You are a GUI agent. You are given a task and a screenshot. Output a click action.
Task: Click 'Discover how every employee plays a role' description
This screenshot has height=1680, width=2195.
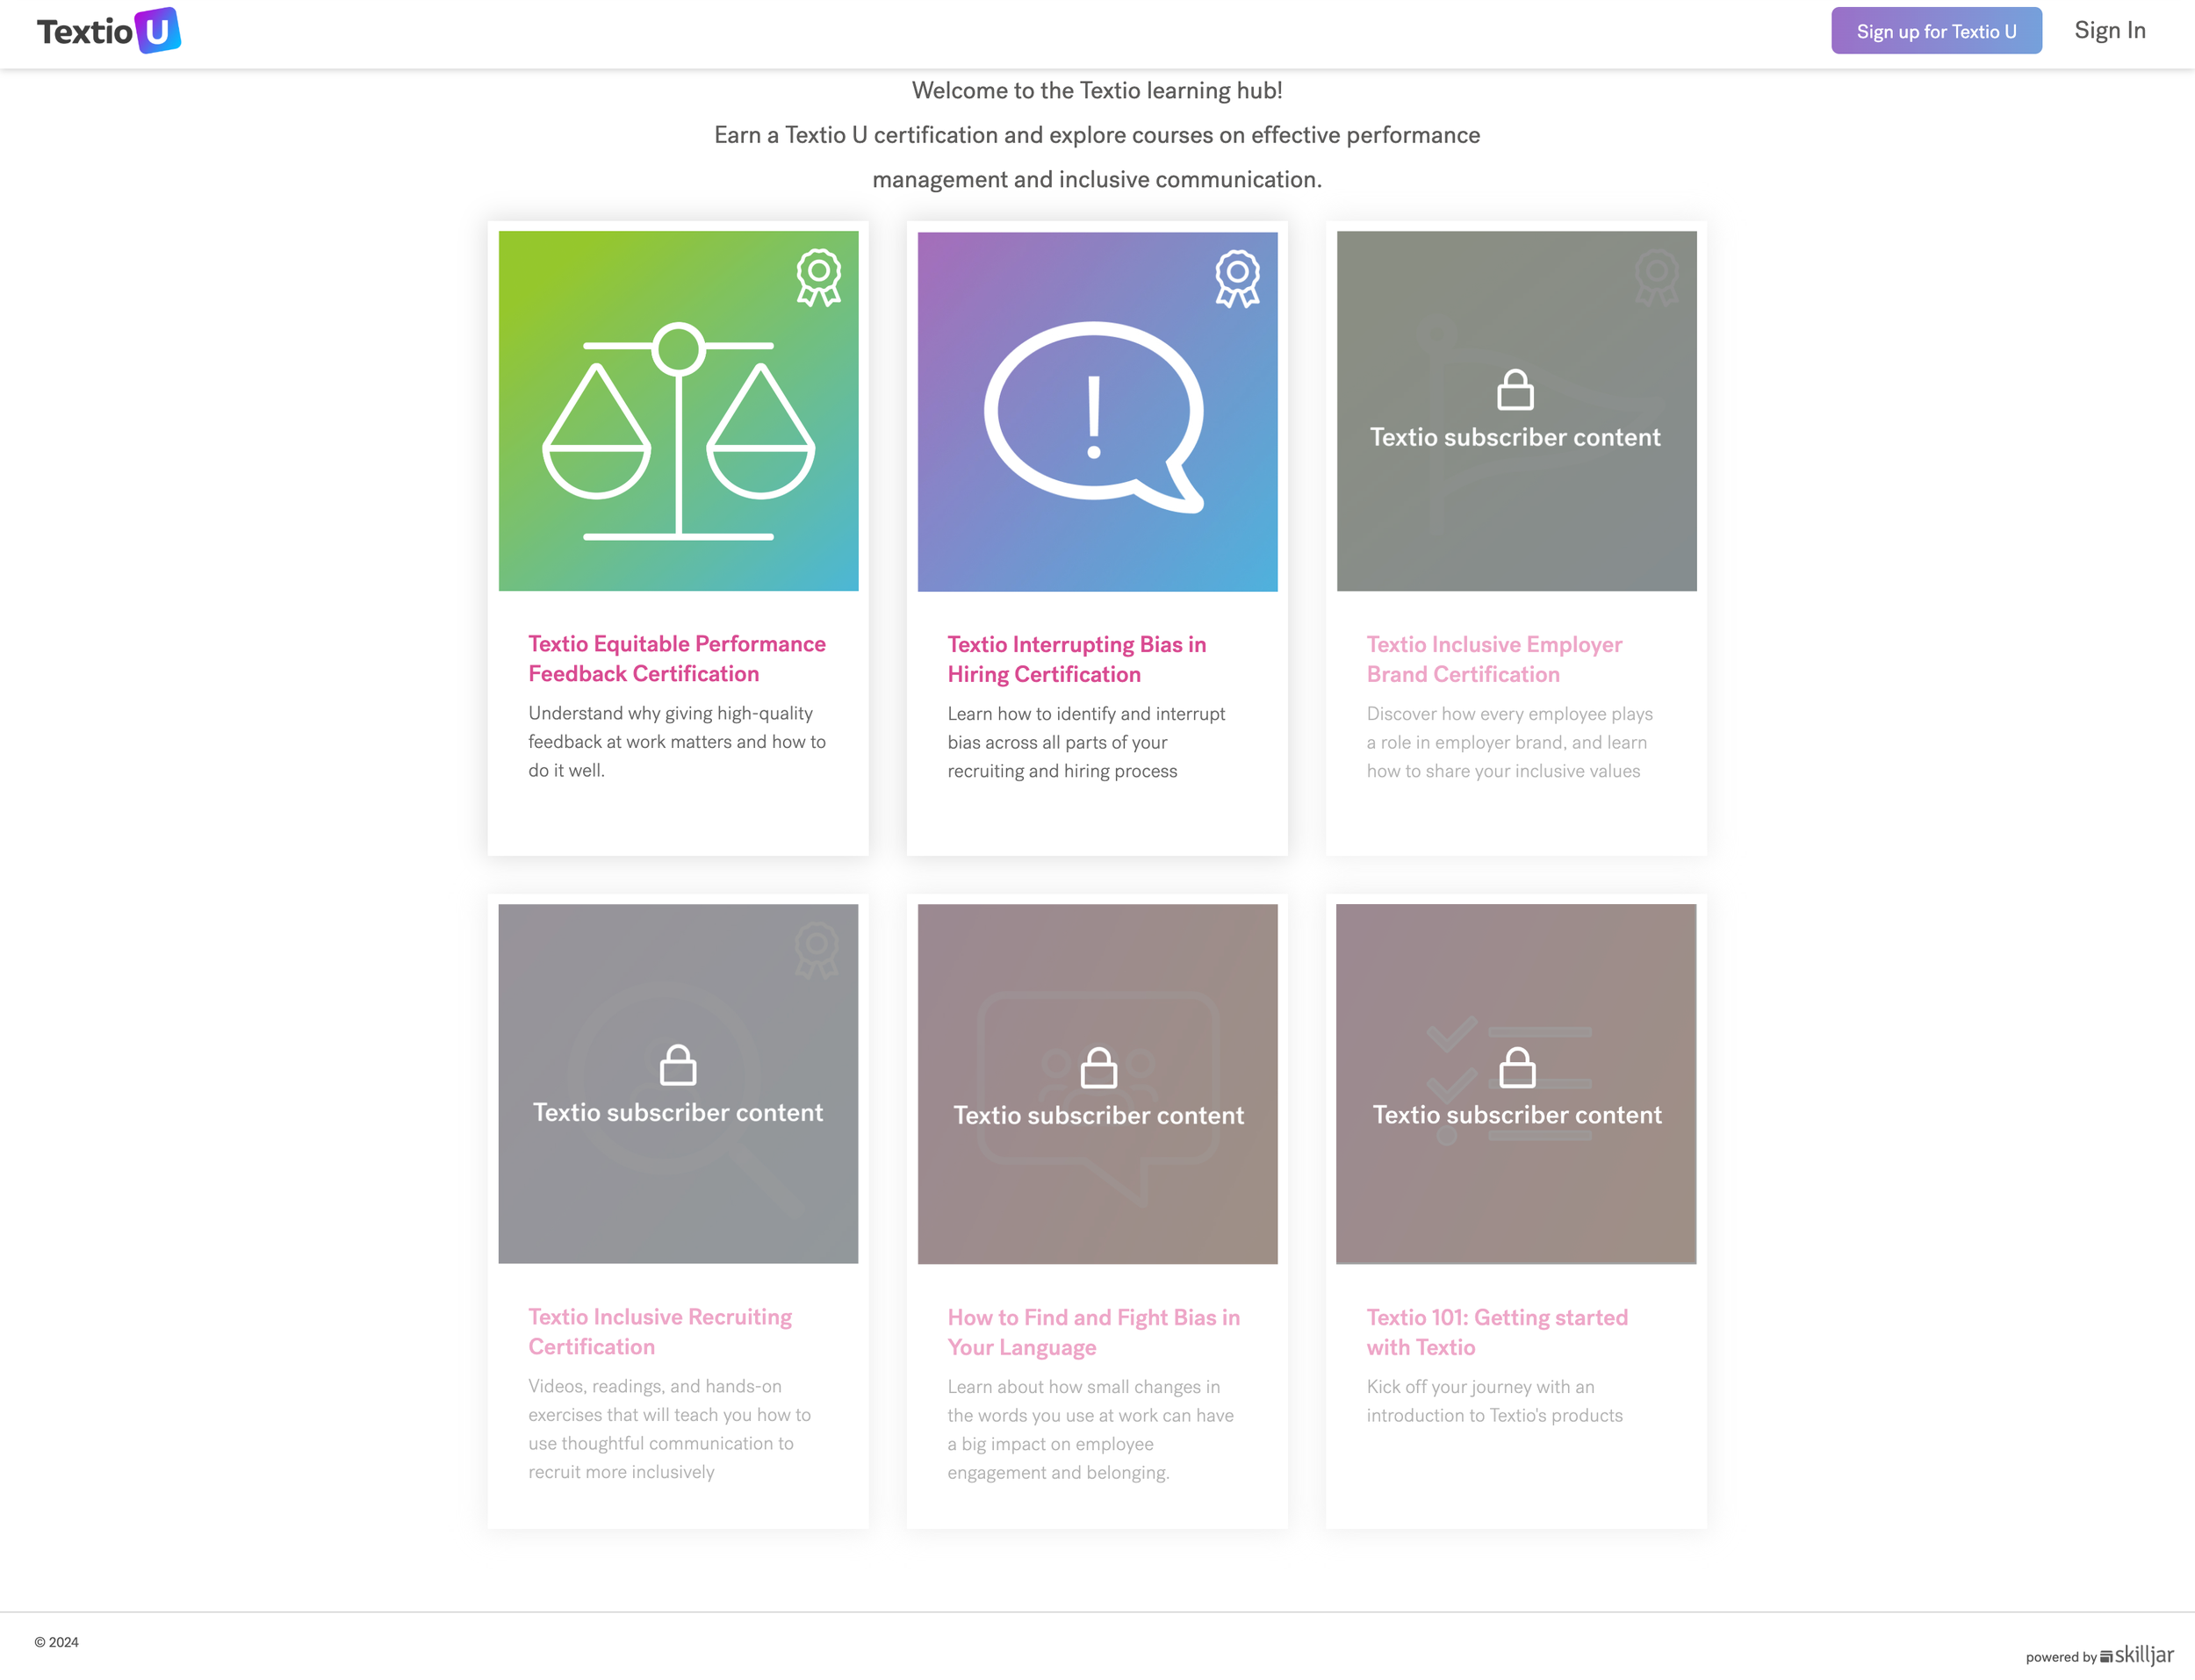pyautogui.click(x=1509, y=742)
